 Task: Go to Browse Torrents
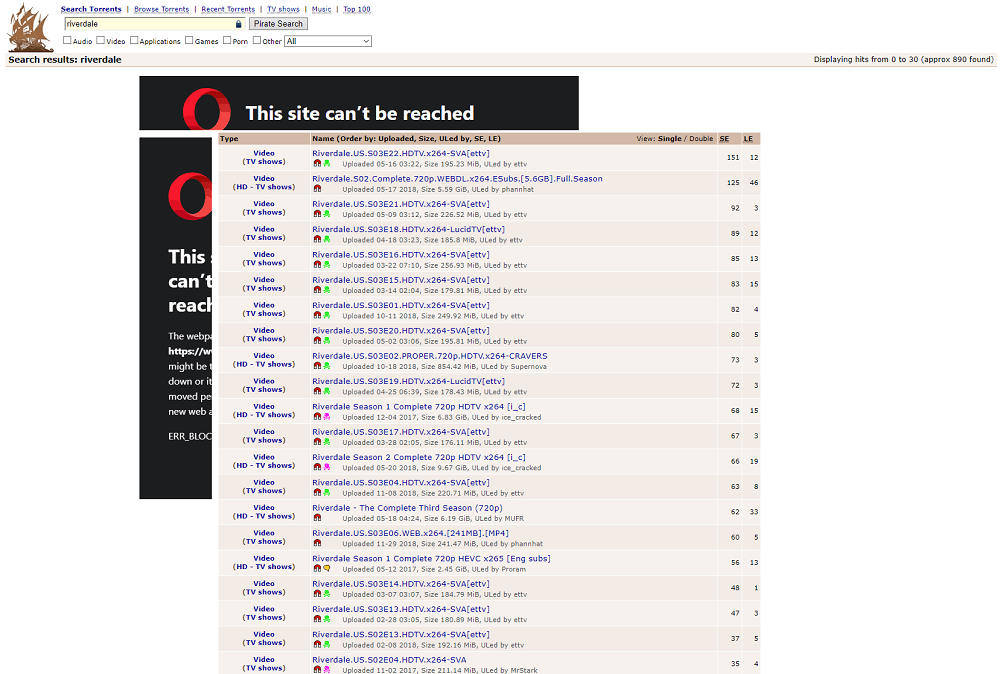[161, 9]
